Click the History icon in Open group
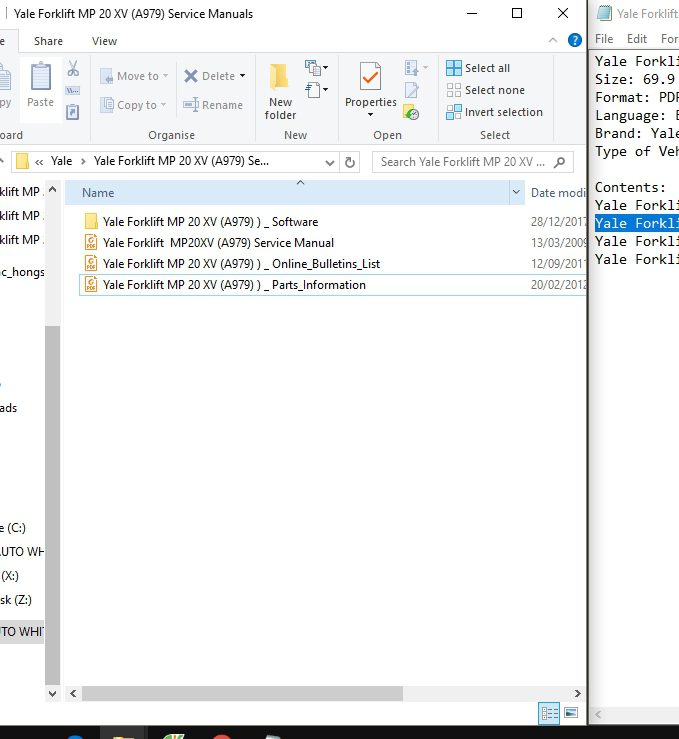Screen dimensions: 679x739 pos(411,112)
